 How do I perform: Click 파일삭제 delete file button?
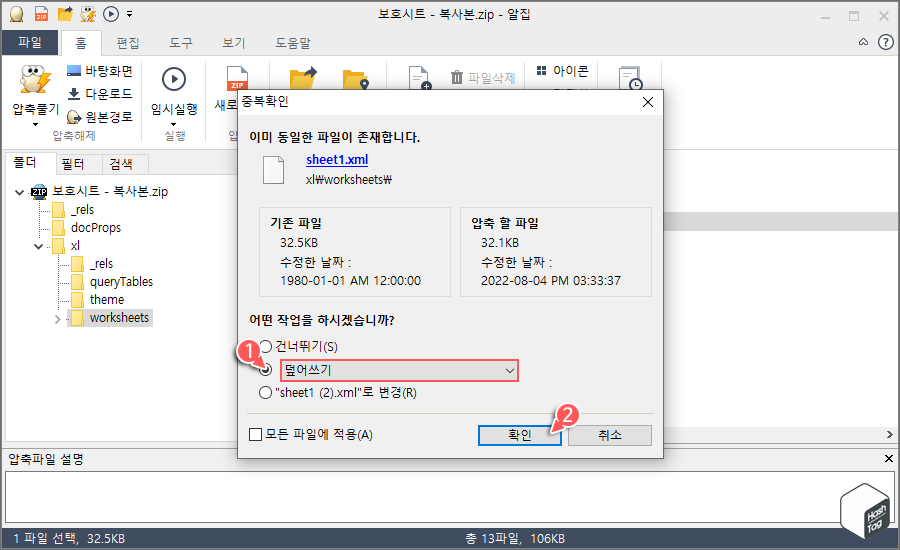[x=483, y=77]
